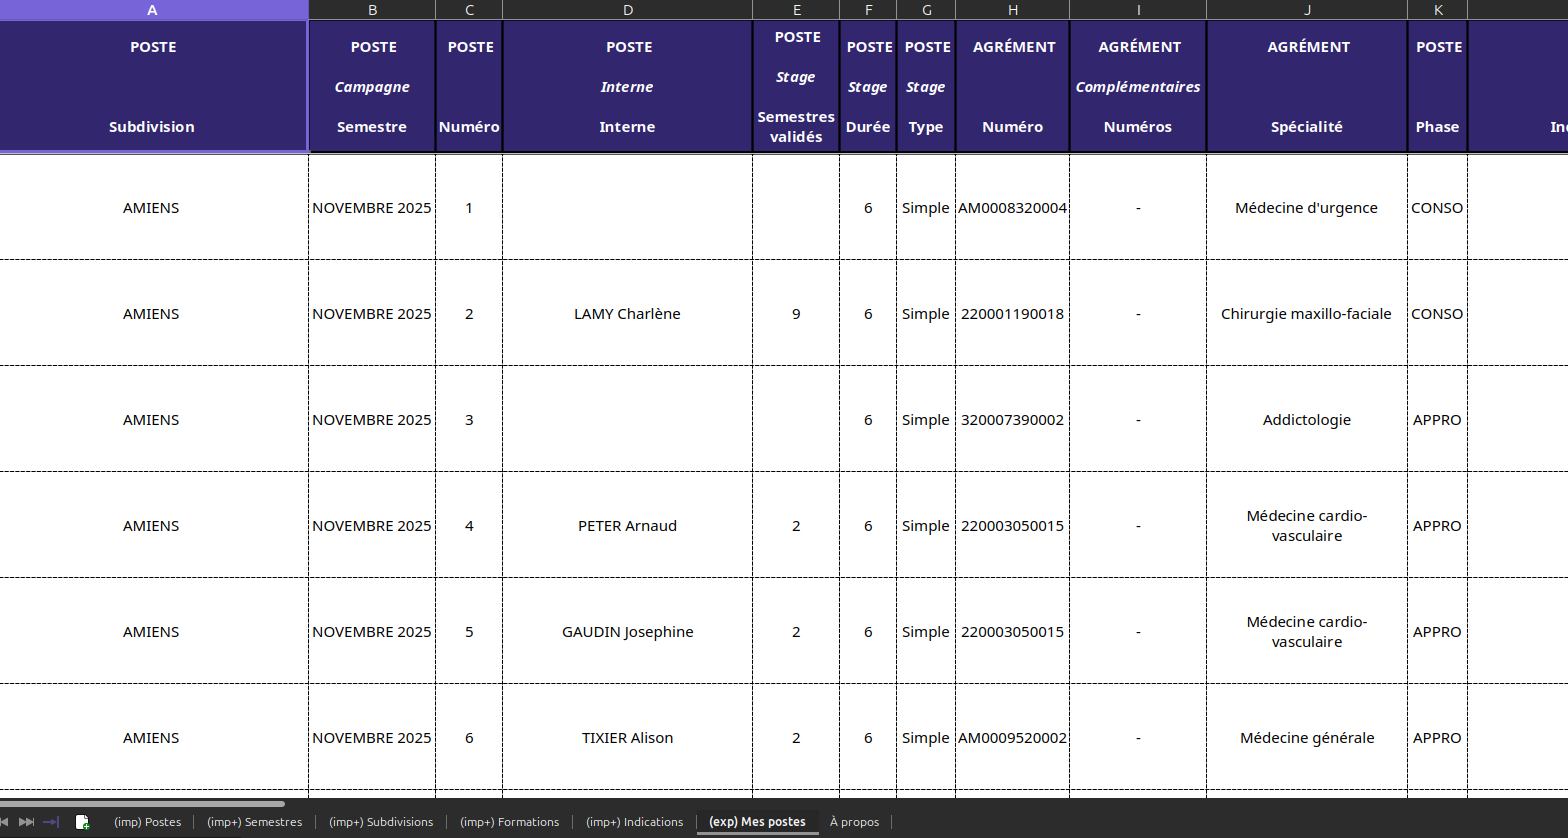Select column G header
The width and height of the screenshot is (1568, 838).
coord(926,10)
